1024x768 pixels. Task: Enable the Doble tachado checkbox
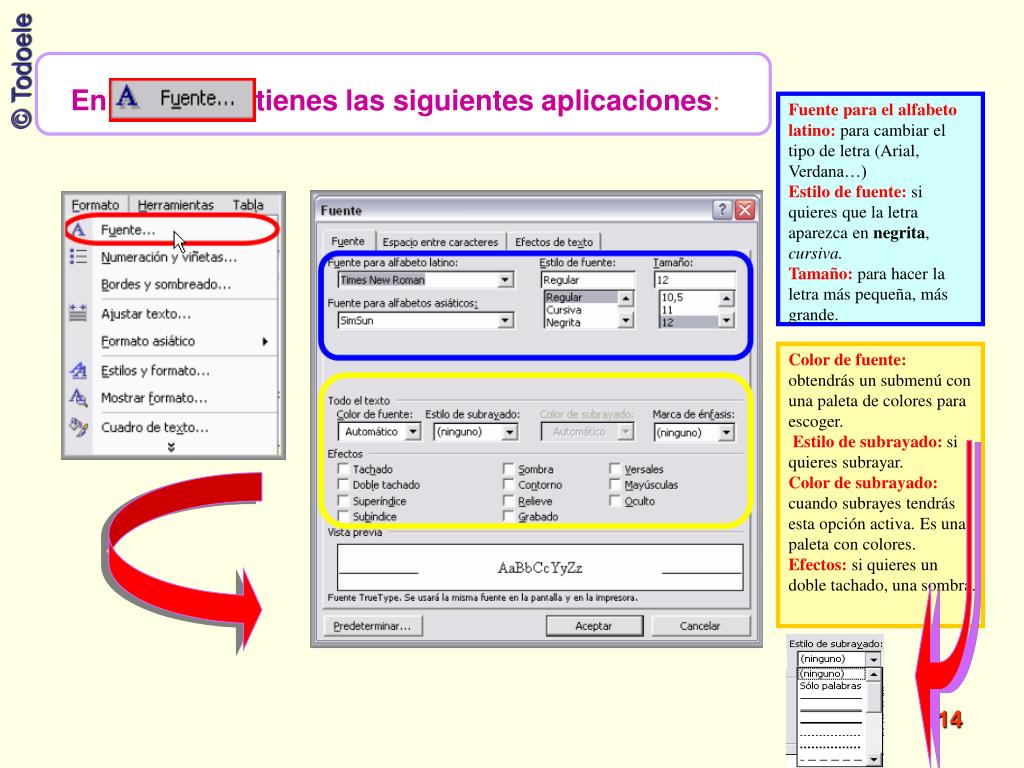coord(343,484)
